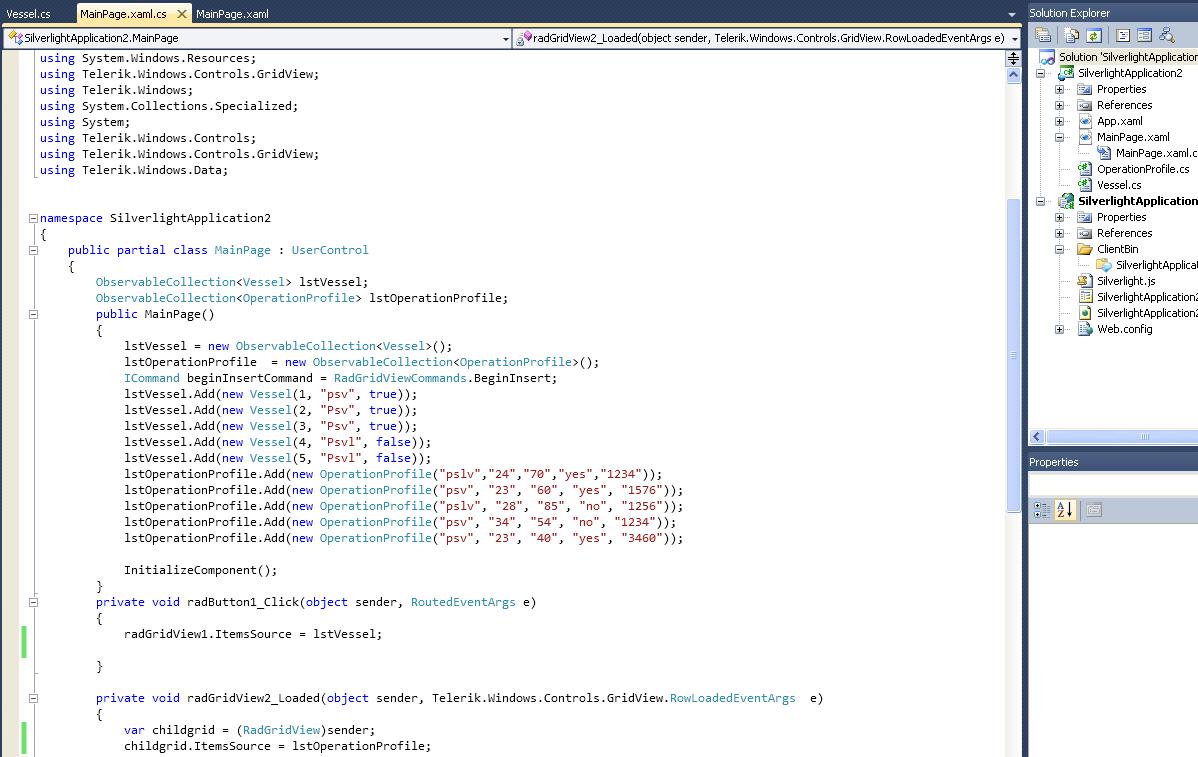This screenshot has width=1198, height=757.
Task: Click the View Code toolbar icon
Action: click(x=1123, y=35)
